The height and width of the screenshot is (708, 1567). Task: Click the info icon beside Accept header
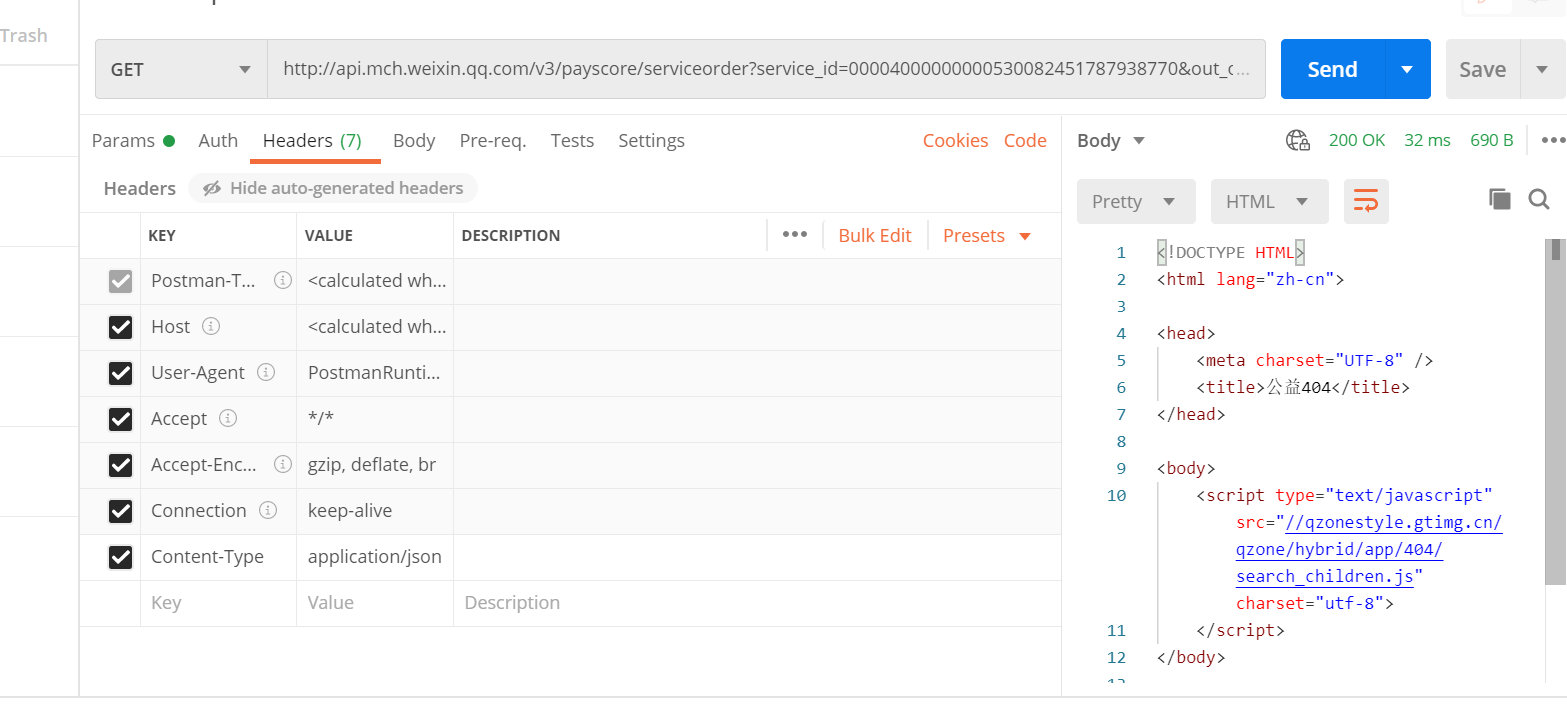point(228,419)
